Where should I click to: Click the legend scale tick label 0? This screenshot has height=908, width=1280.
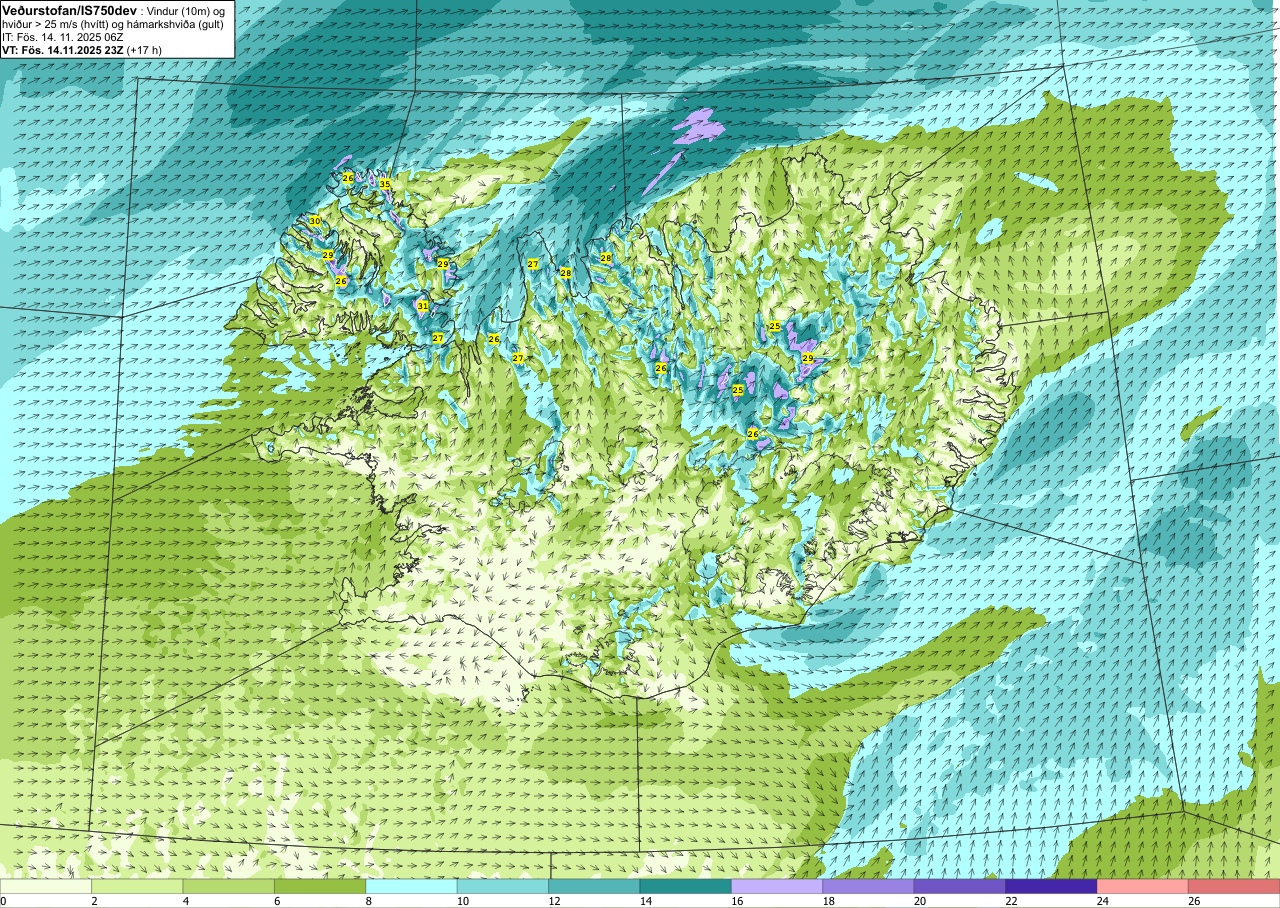click(x=3, y=901)
